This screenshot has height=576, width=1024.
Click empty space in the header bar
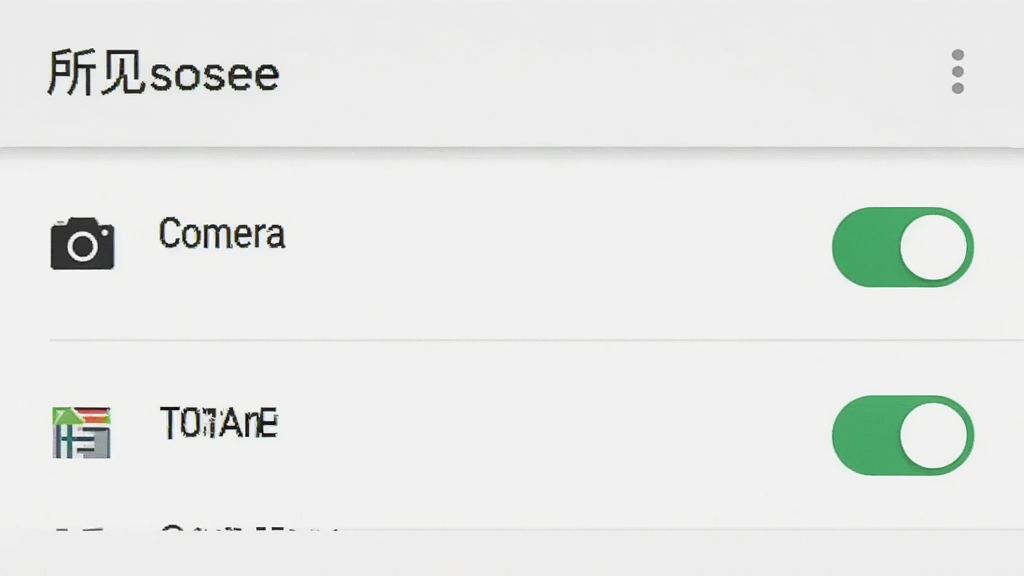coord(588,72)
